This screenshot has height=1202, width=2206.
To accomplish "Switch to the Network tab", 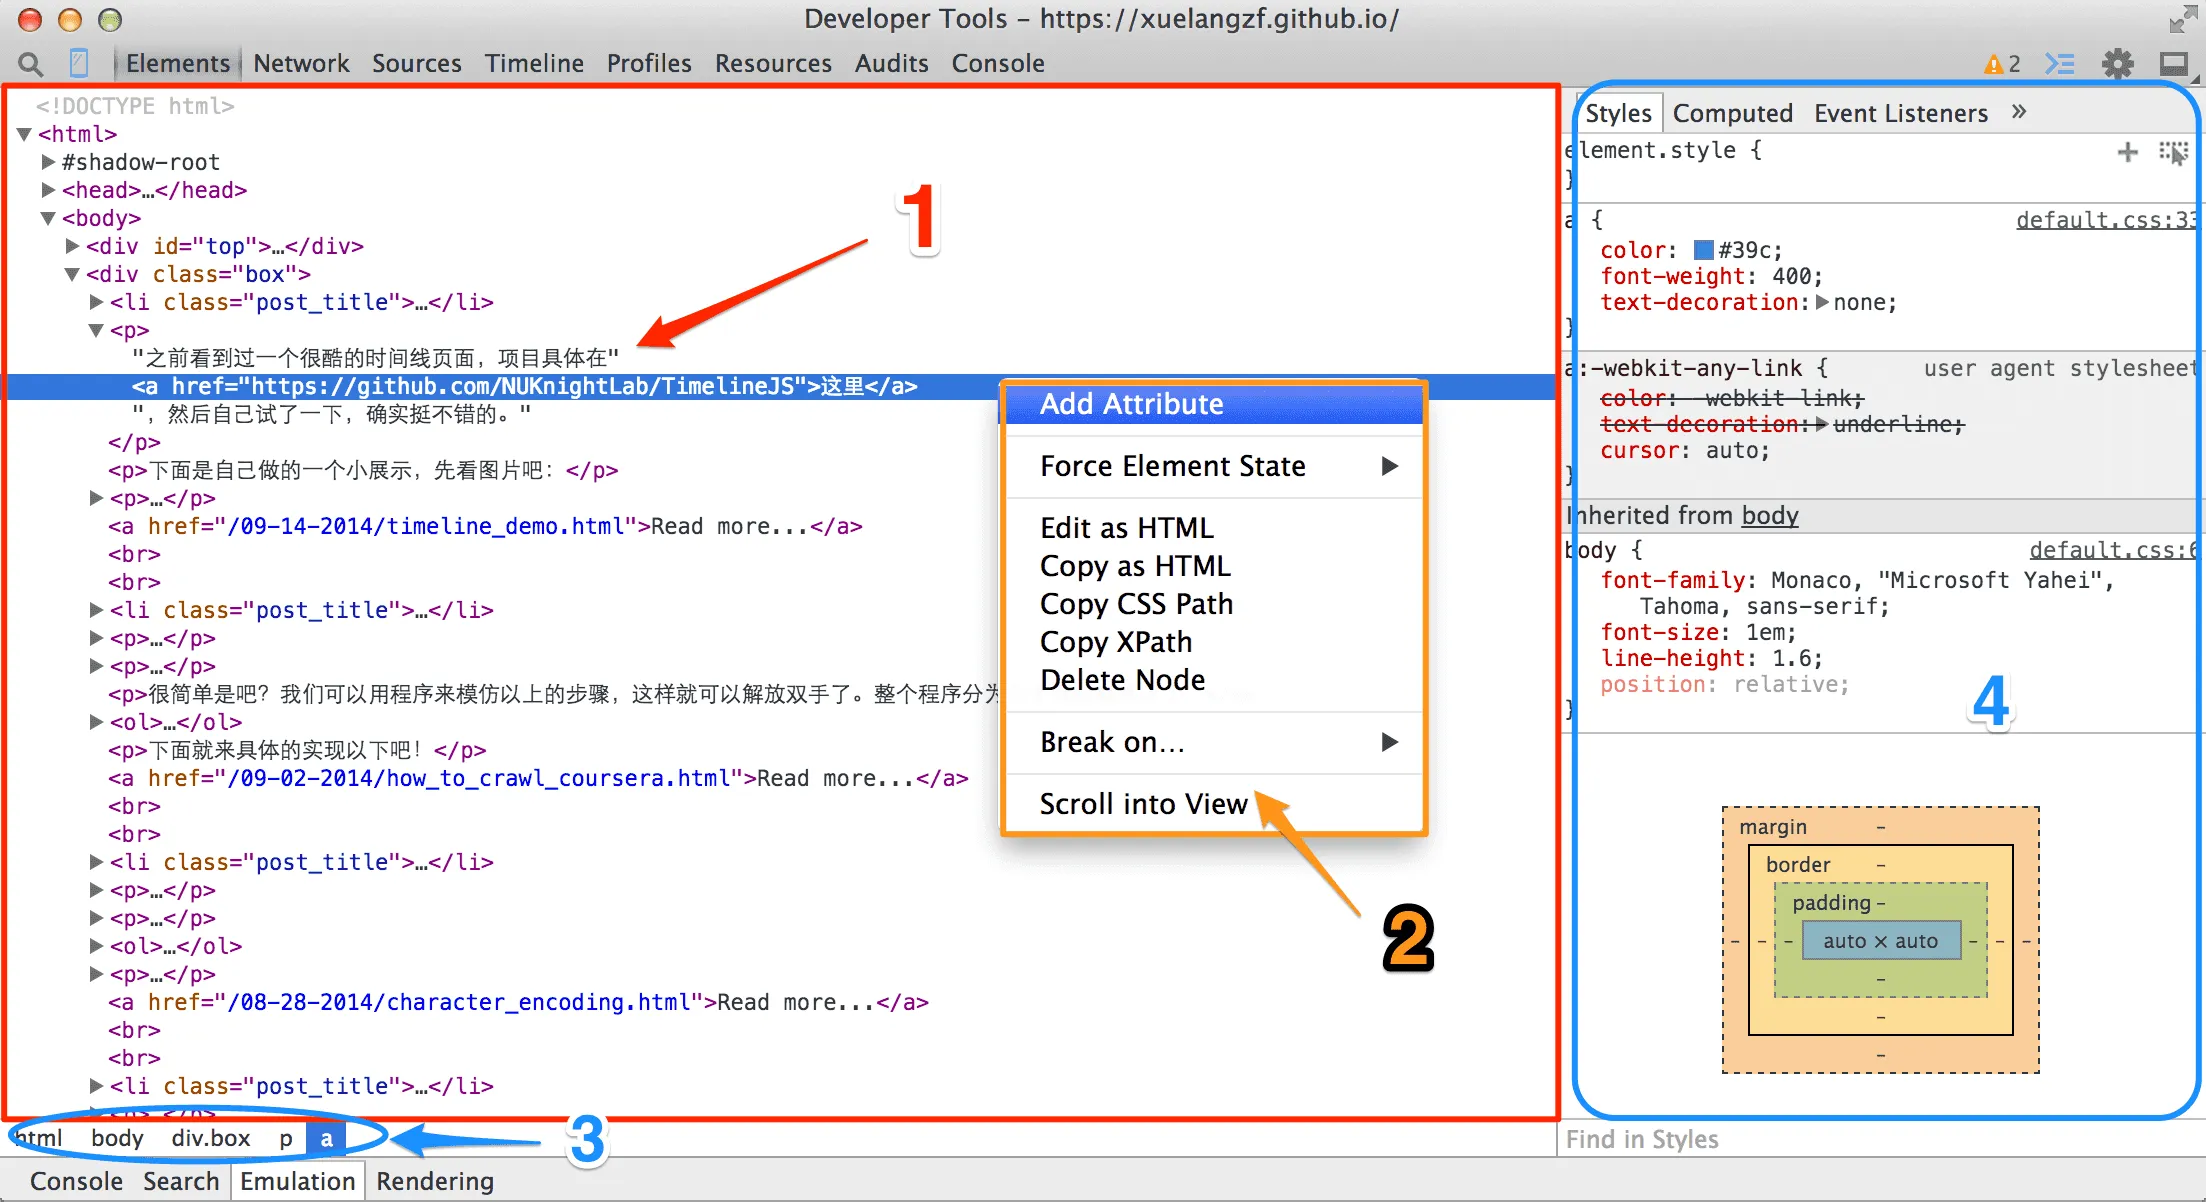I will point(301,64).
